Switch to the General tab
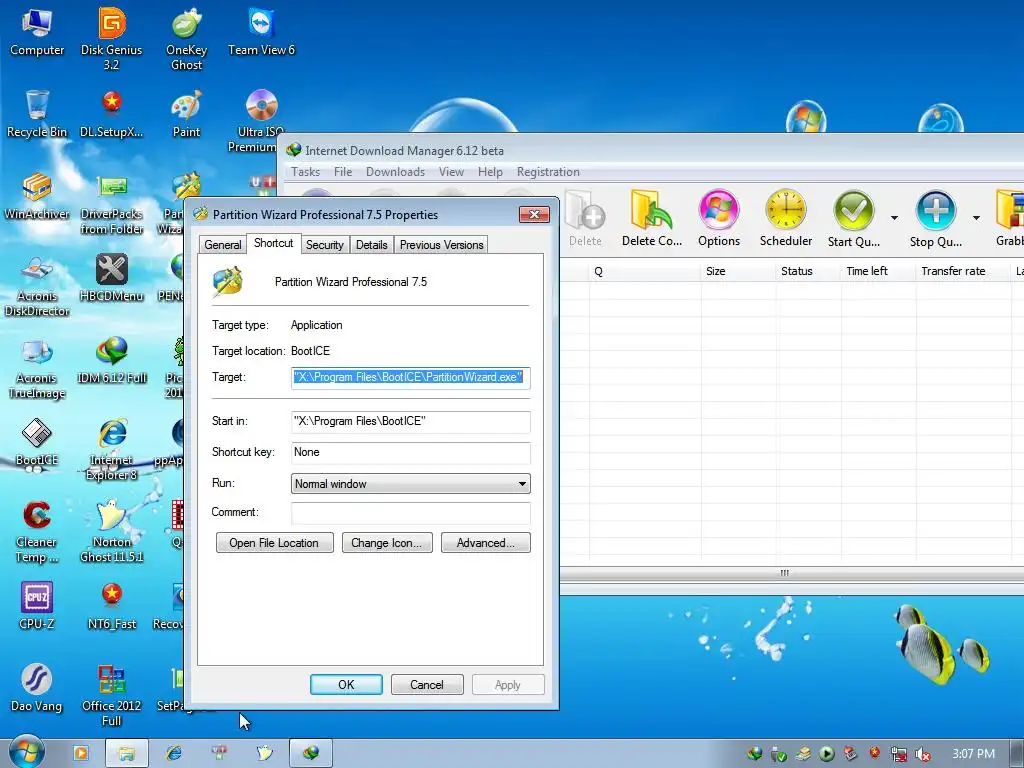This screenshot has width=1024, height=768. (x=223, y=245)
